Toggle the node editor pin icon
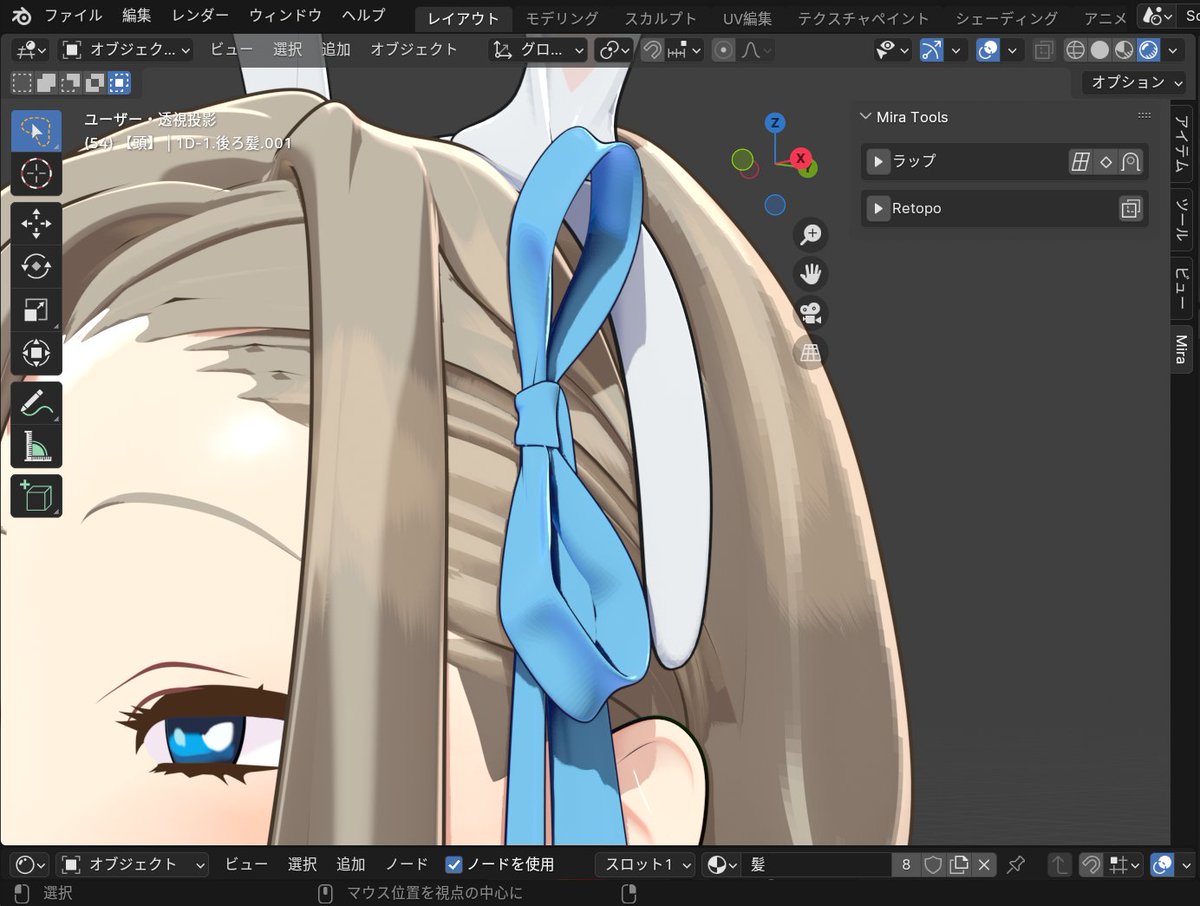 [x=1016, y=864]
